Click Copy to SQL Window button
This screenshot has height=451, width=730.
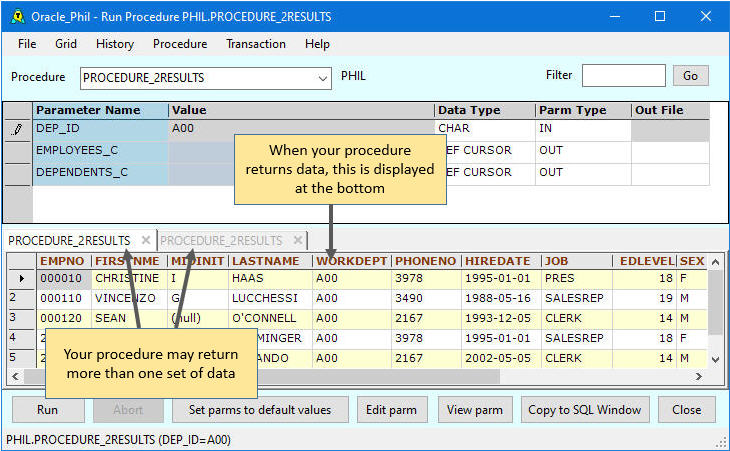tap(585, 410)
